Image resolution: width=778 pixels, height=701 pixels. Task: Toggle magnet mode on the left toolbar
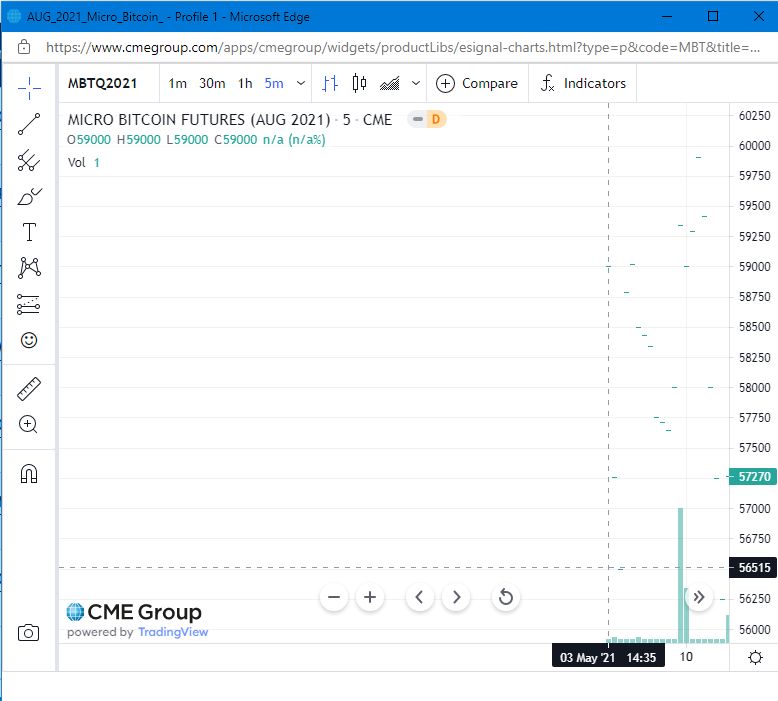tap(29, 473)
